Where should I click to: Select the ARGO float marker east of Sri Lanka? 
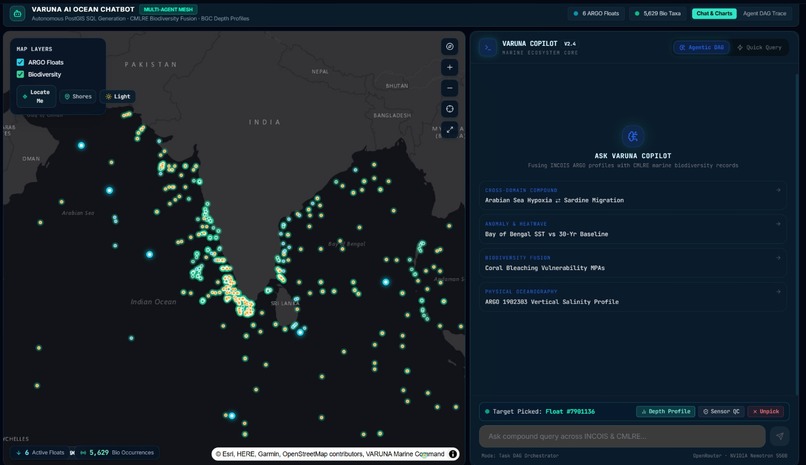coord(386,282)
